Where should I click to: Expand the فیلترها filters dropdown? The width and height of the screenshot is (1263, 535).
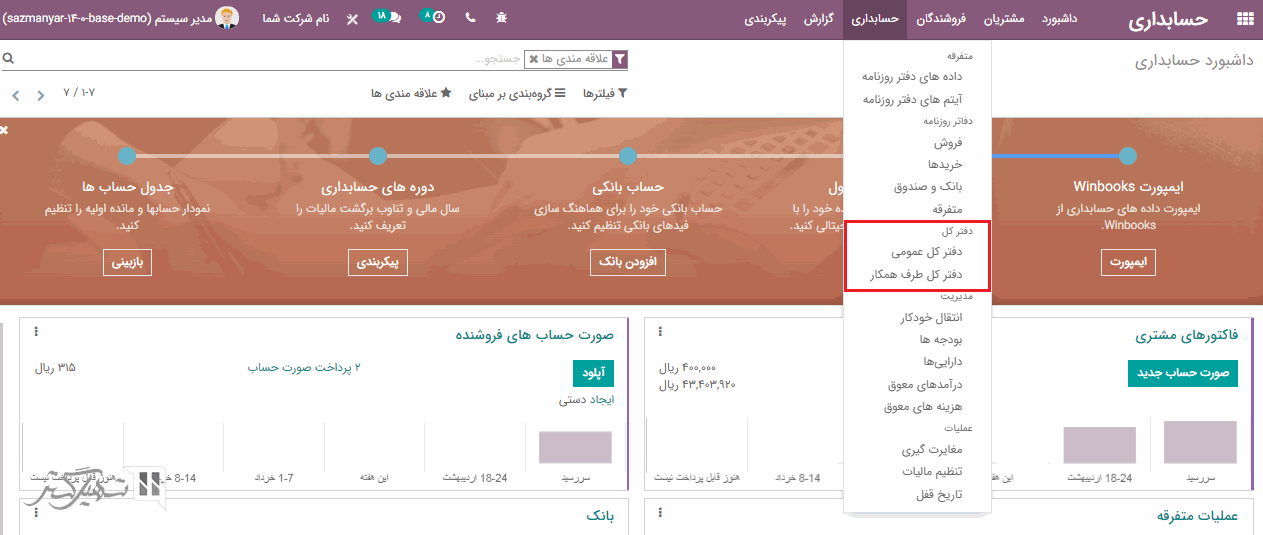click(606, 93)
